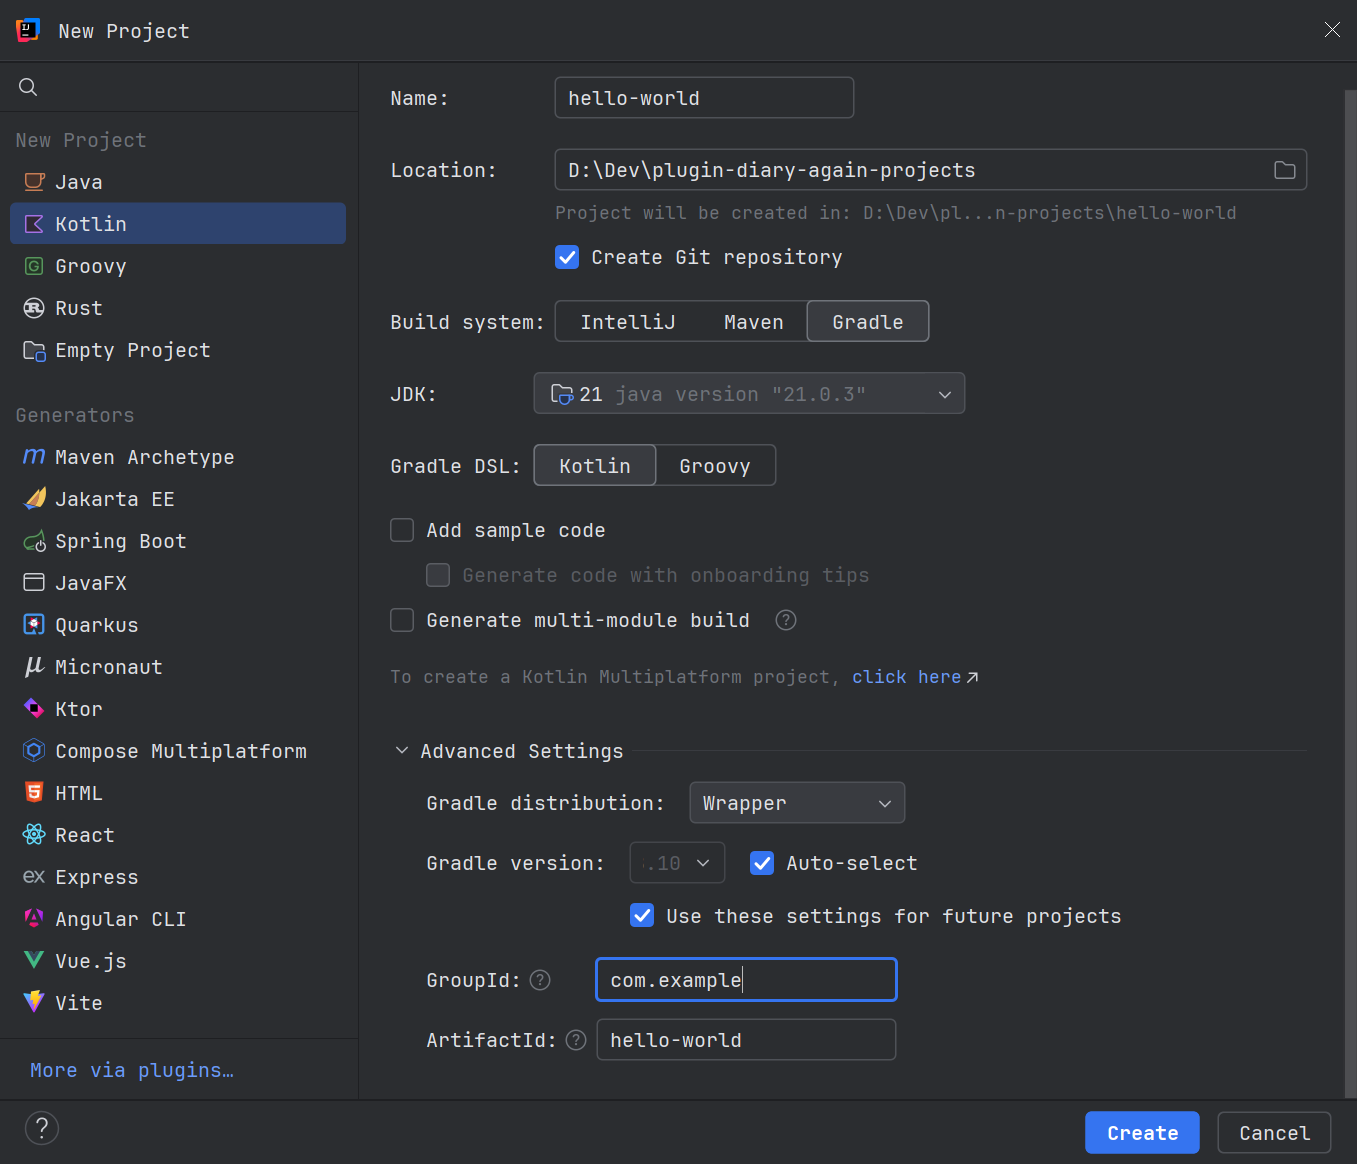Switch Build system to Maven
This screenshot has height=1164, width=1357.
(754, 321)
